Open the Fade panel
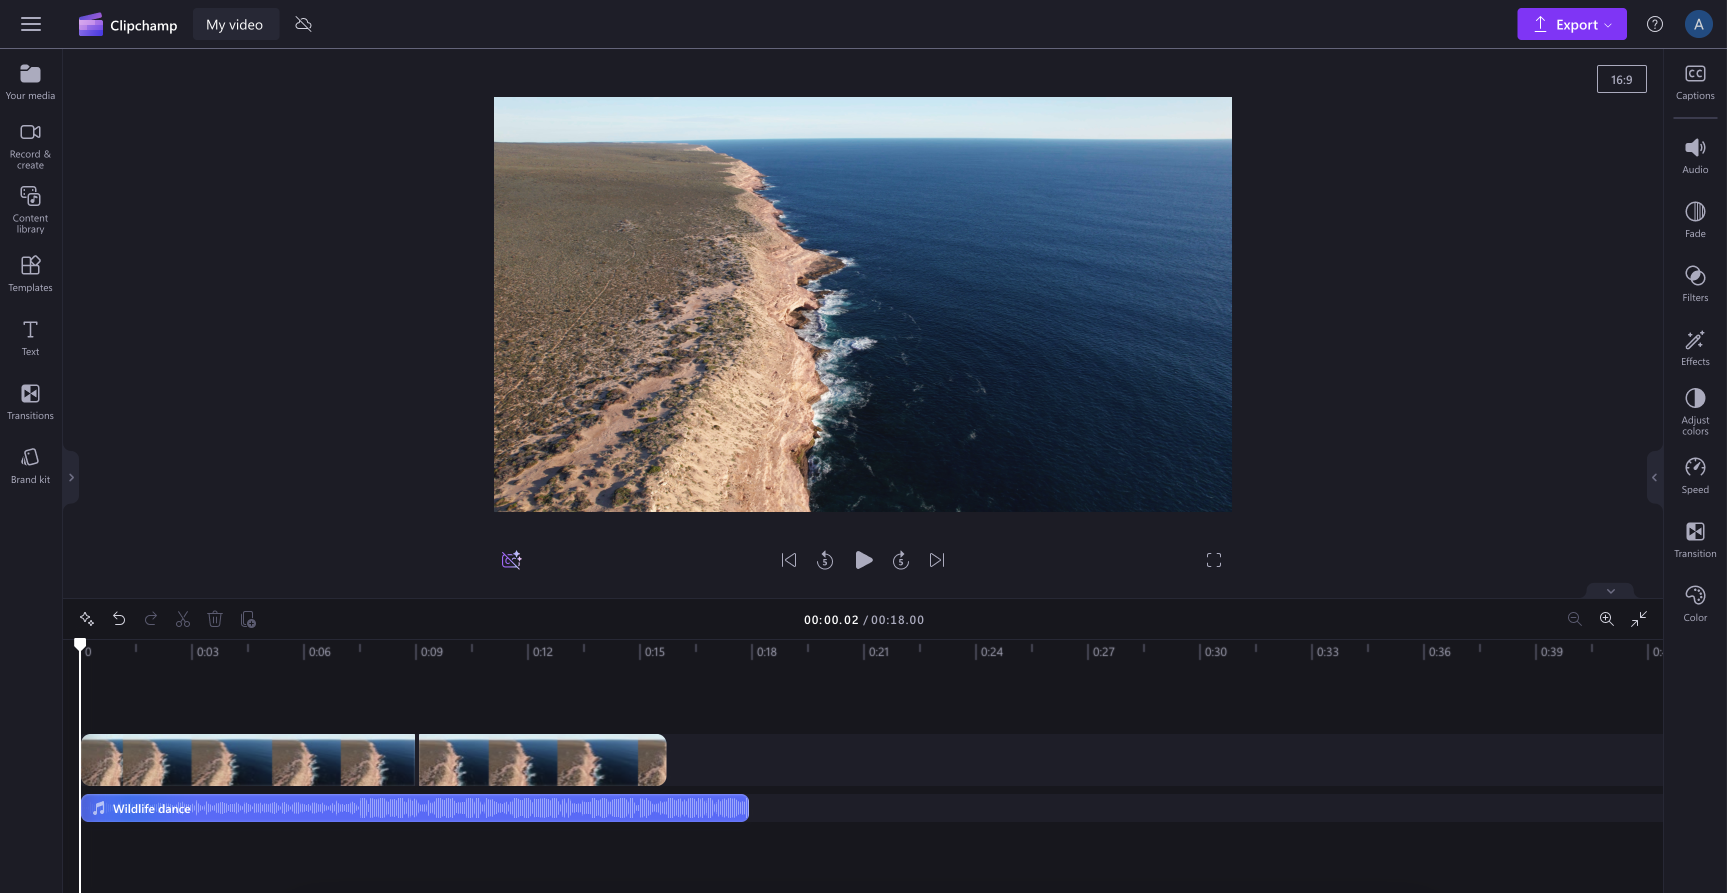The height and width of the screenshot is (893, 1727). coord(1695,220)
